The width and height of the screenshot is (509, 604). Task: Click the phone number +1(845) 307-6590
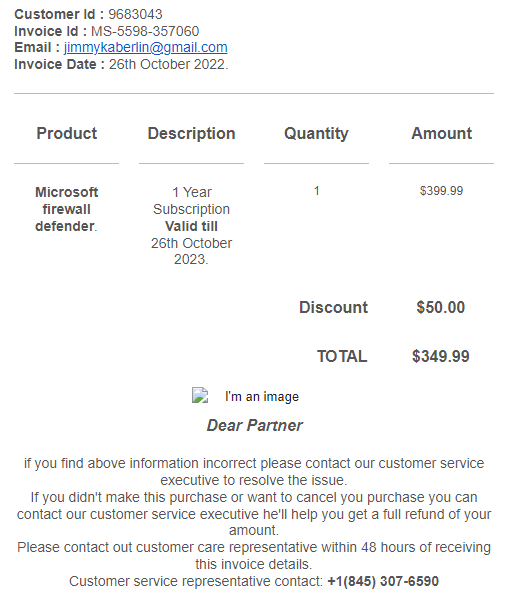pyautogui.click(x=383, y=581)
